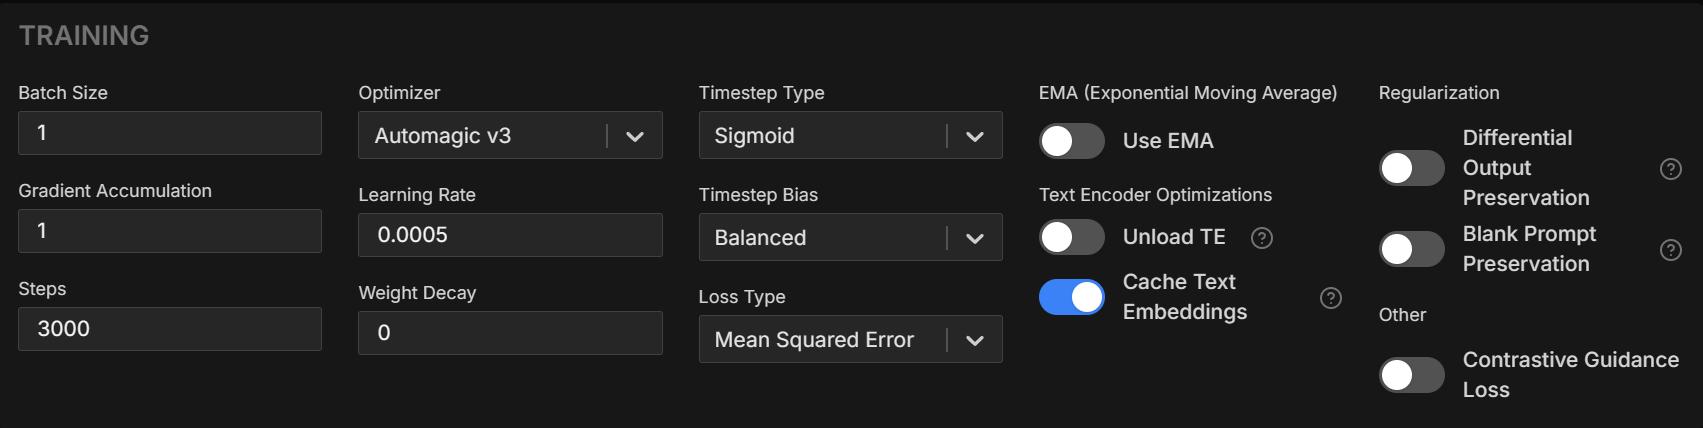Image resolution: width=1703 pixels, height=428 pixels.
Task: Toggle Blank Prompt Preservation on
Action: click(1412, 249)
